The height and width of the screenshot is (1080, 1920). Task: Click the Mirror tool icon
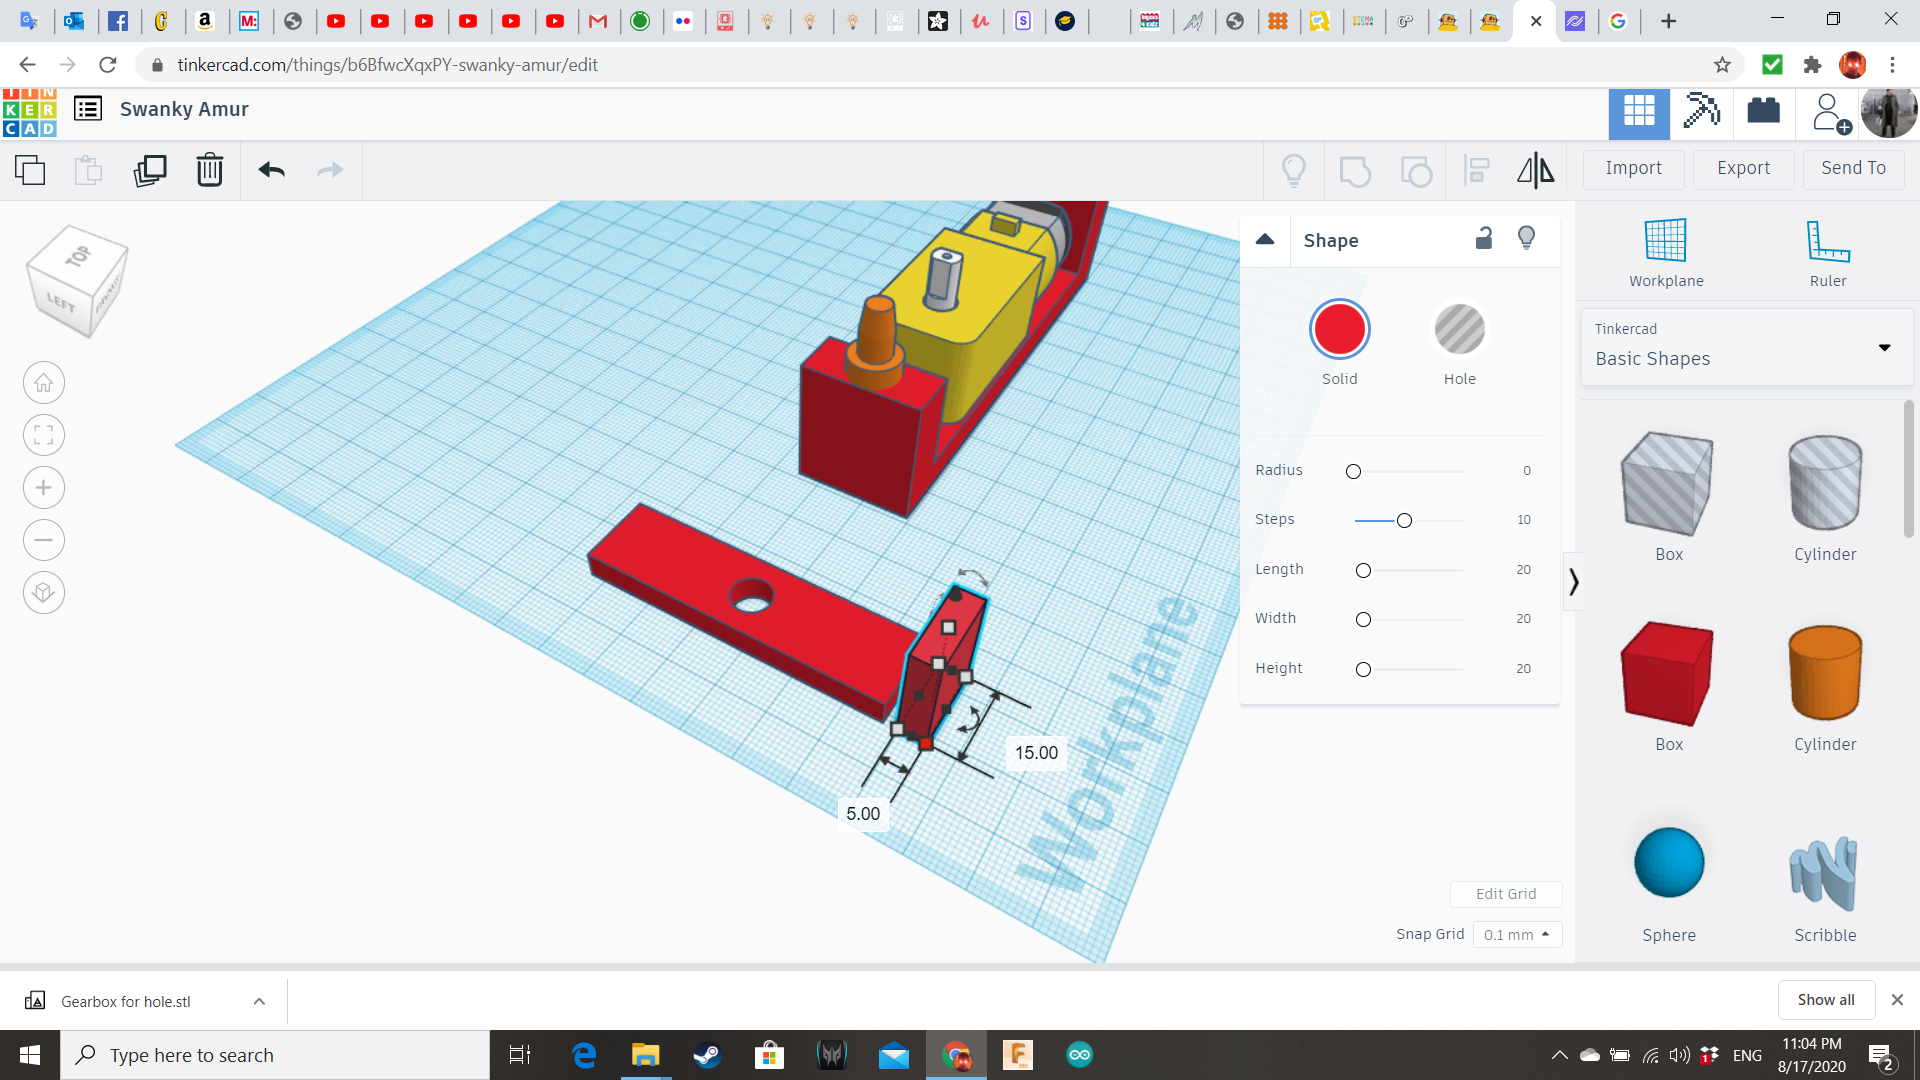1535,170
